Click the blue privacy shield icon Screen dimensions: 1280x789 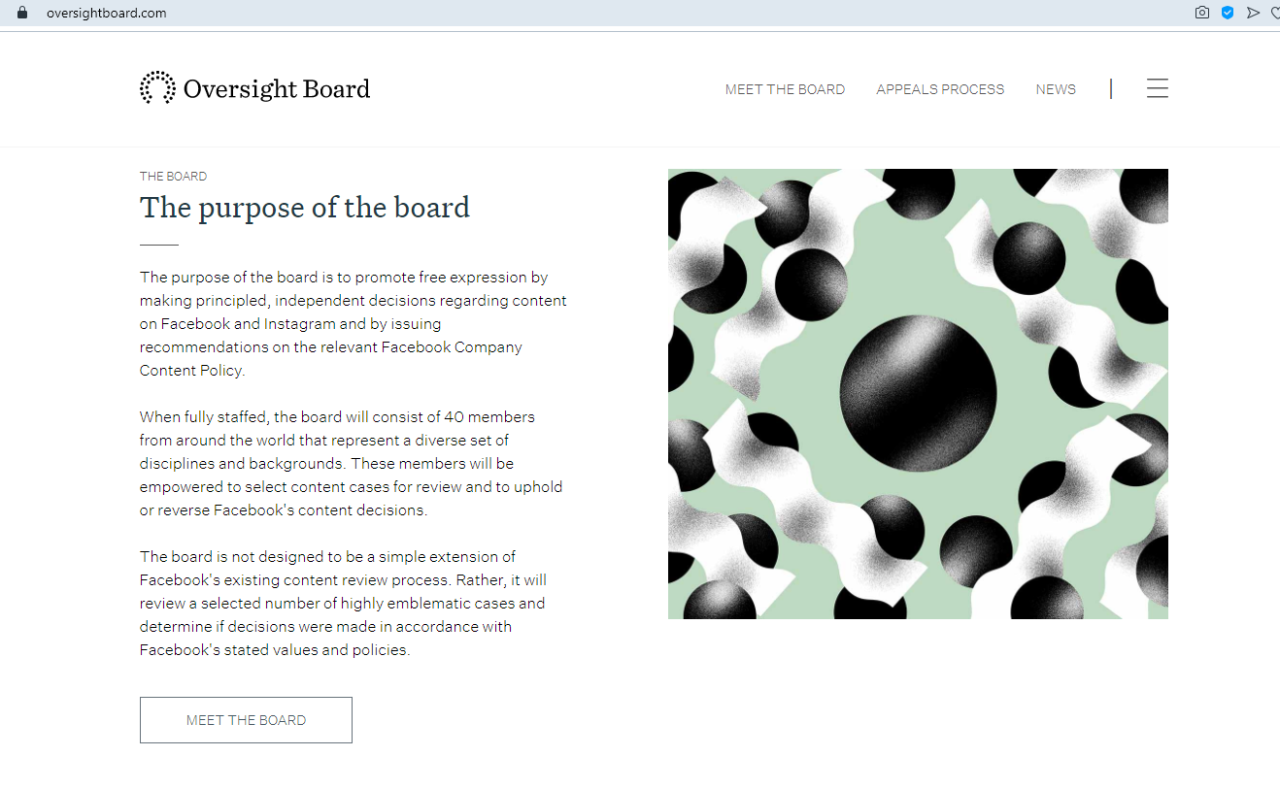click(1227, 13)
